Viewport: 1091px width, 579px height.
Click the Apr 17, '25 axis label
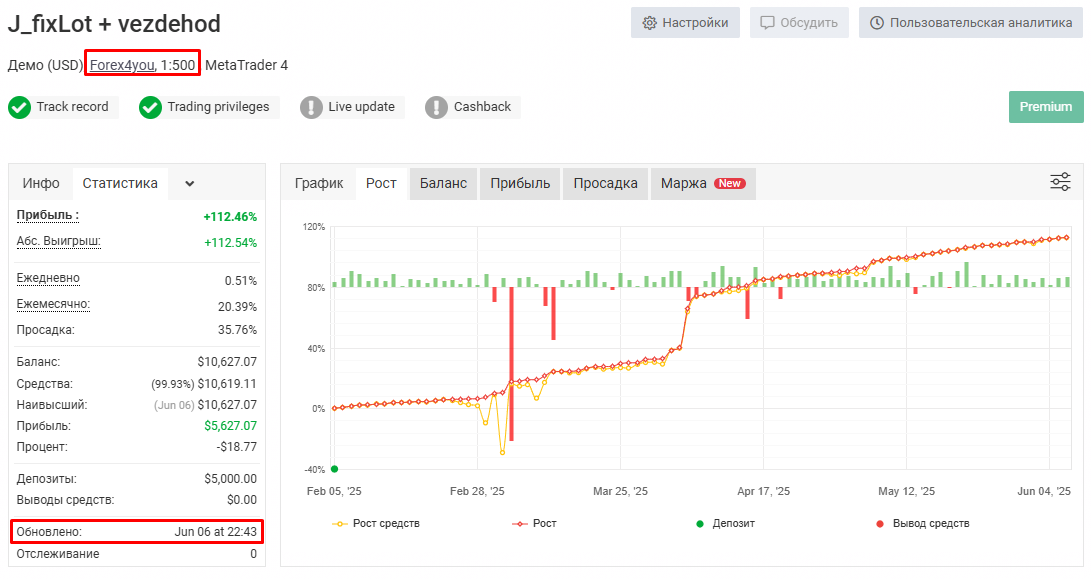pyautogui.click(x=763, y=491)
